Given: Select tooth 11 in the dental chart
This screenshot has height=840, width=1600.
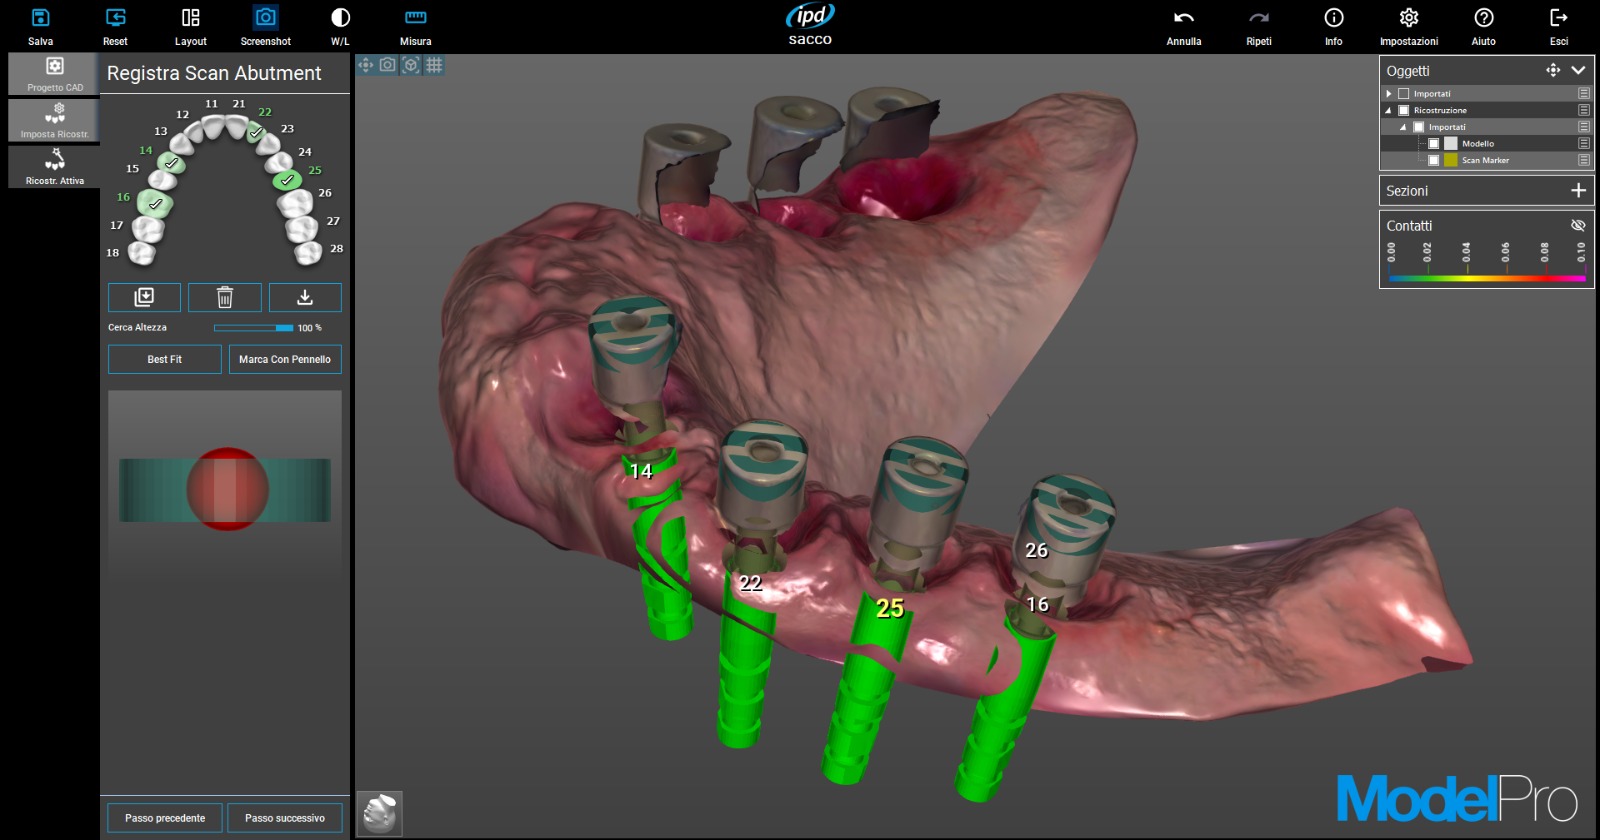Looking at the screenshot, I should click(x=213, y=127).
